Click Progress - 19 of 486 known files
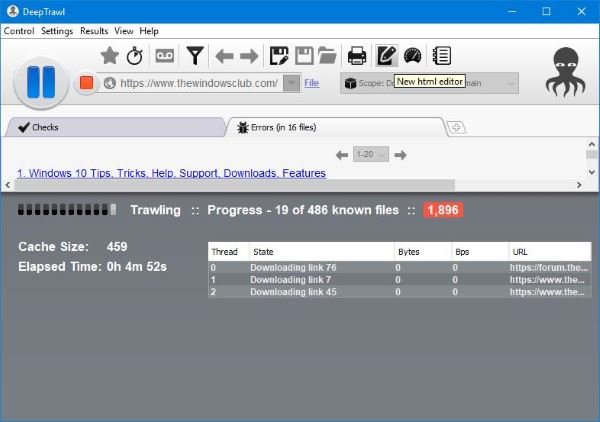Viewport: 600px width, 422px height. click(303, 210)
